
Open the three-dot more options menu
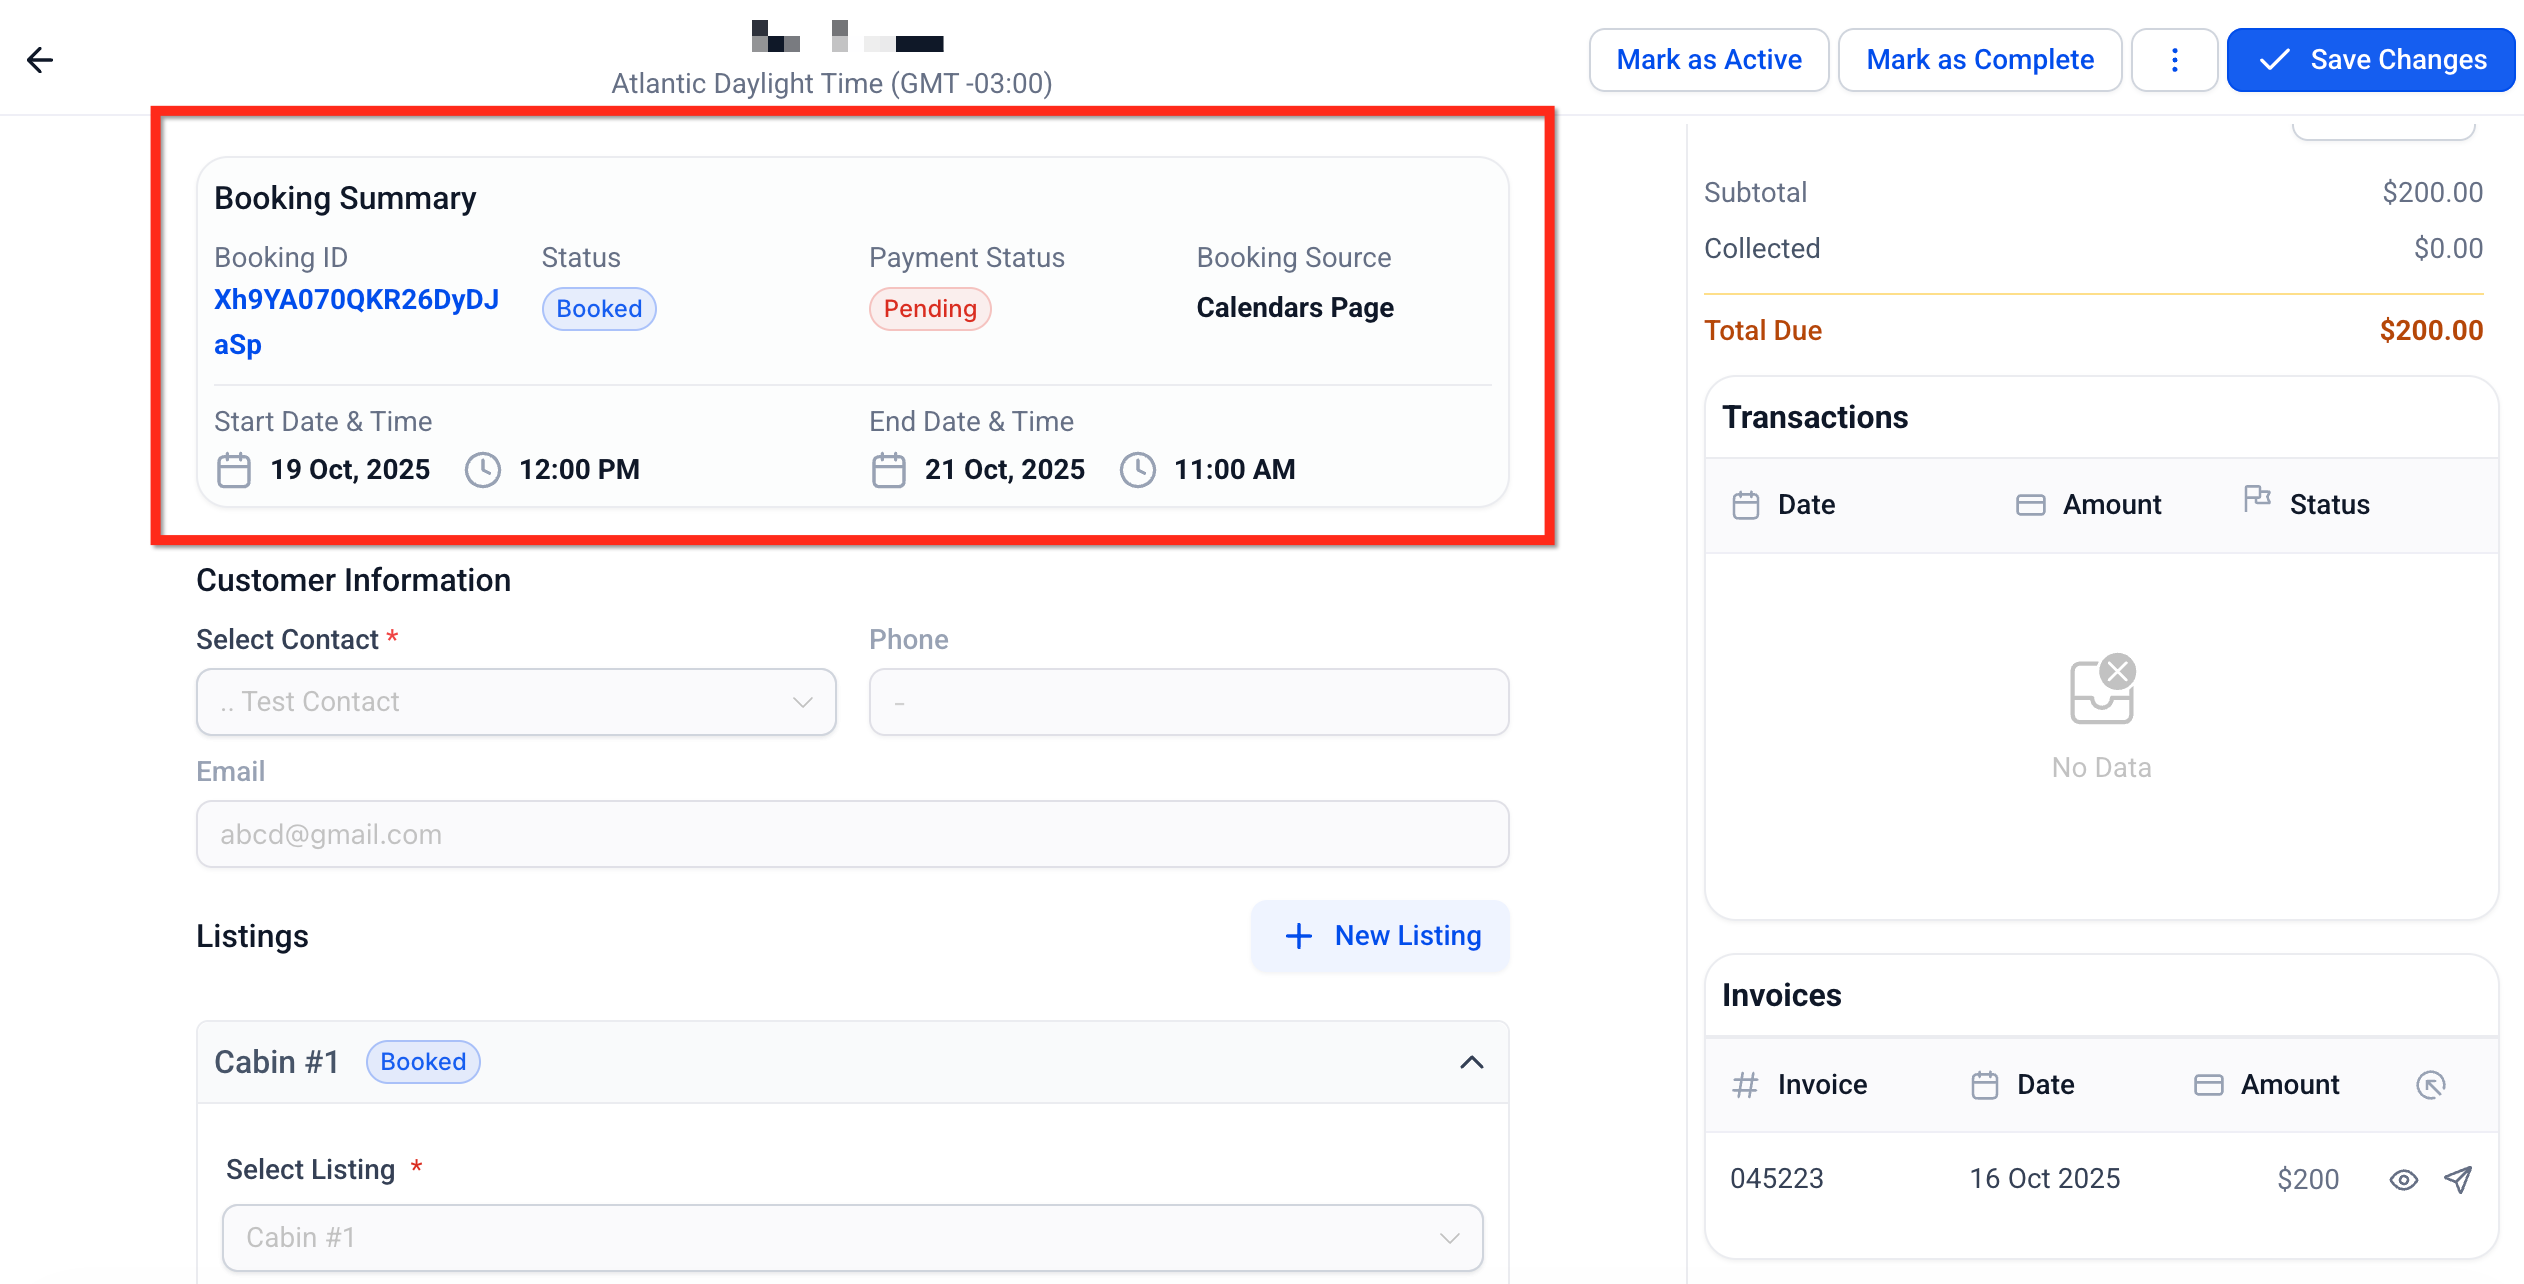point(2174,60)
